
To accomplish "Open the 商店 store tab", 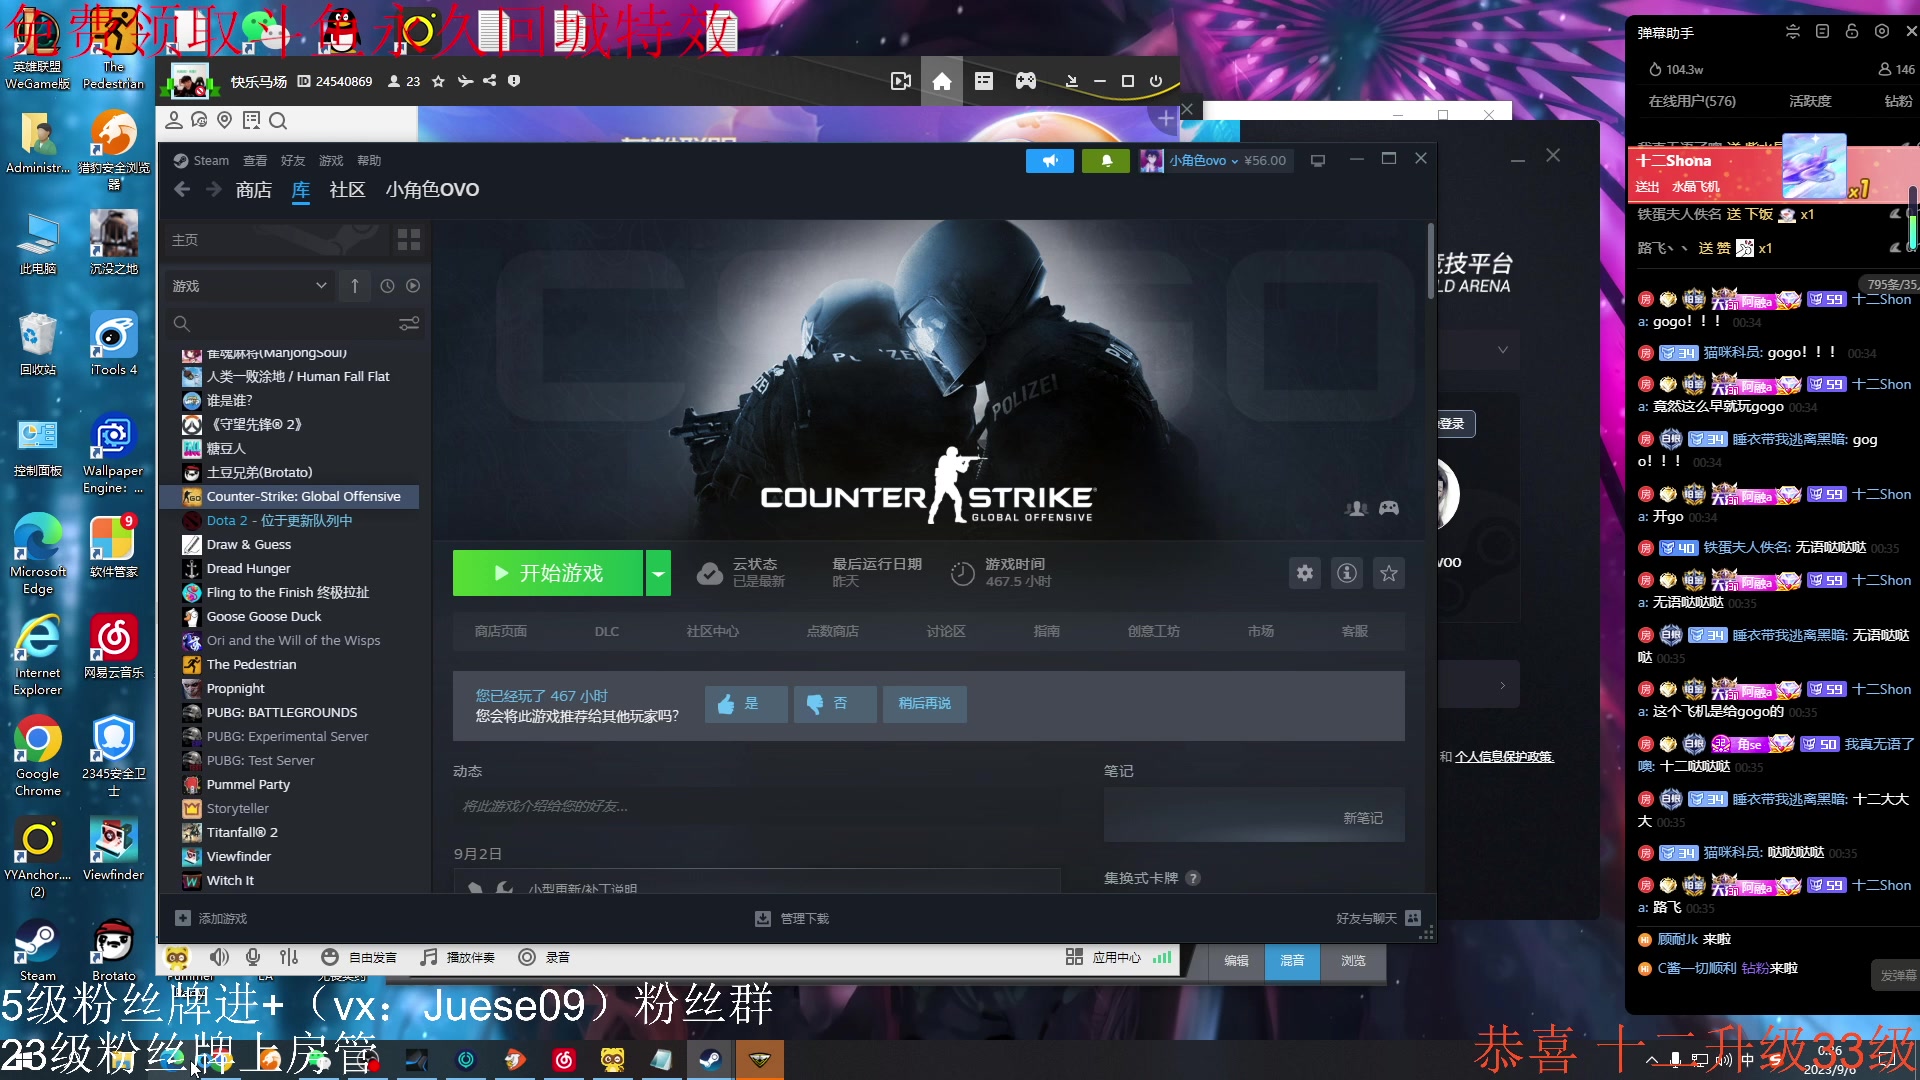I will pos(253,190).
